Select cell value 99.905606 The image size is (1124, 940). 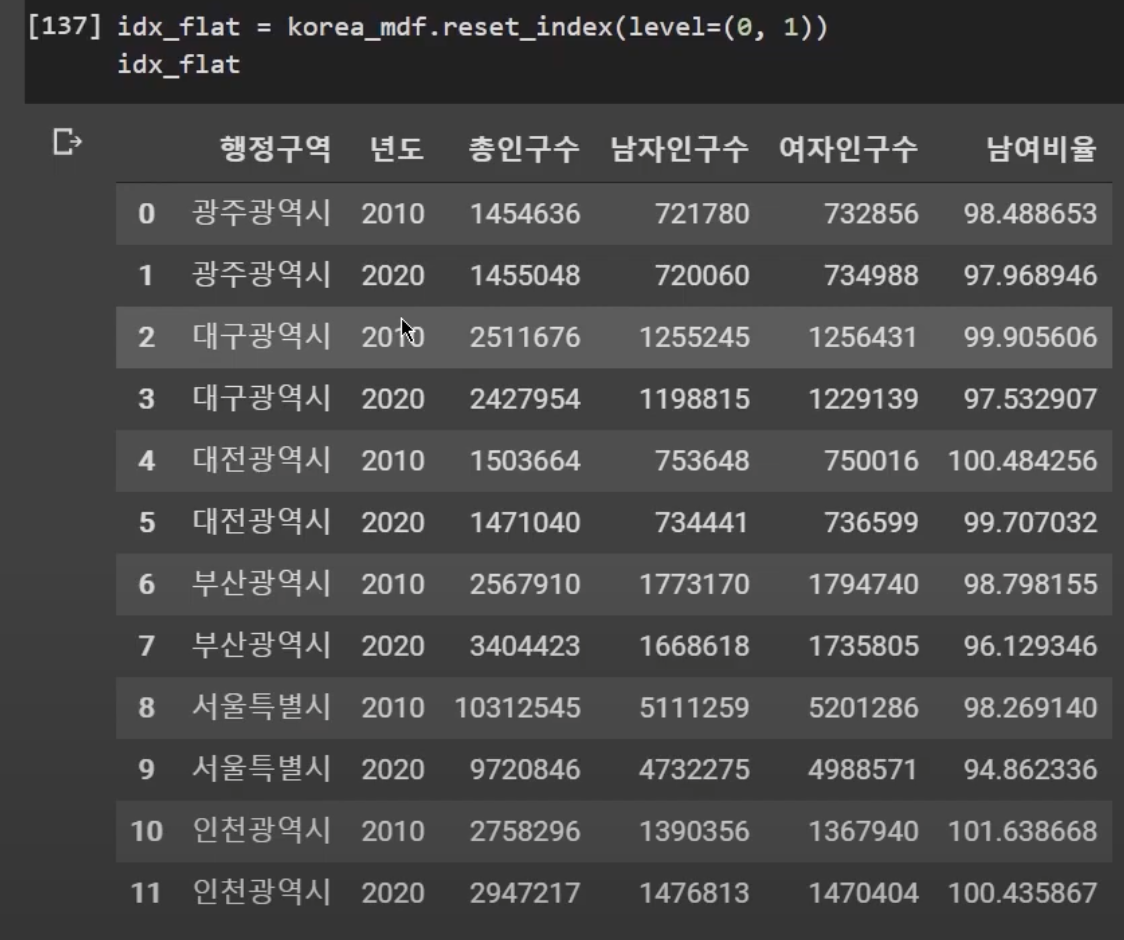coord(1030,337)
